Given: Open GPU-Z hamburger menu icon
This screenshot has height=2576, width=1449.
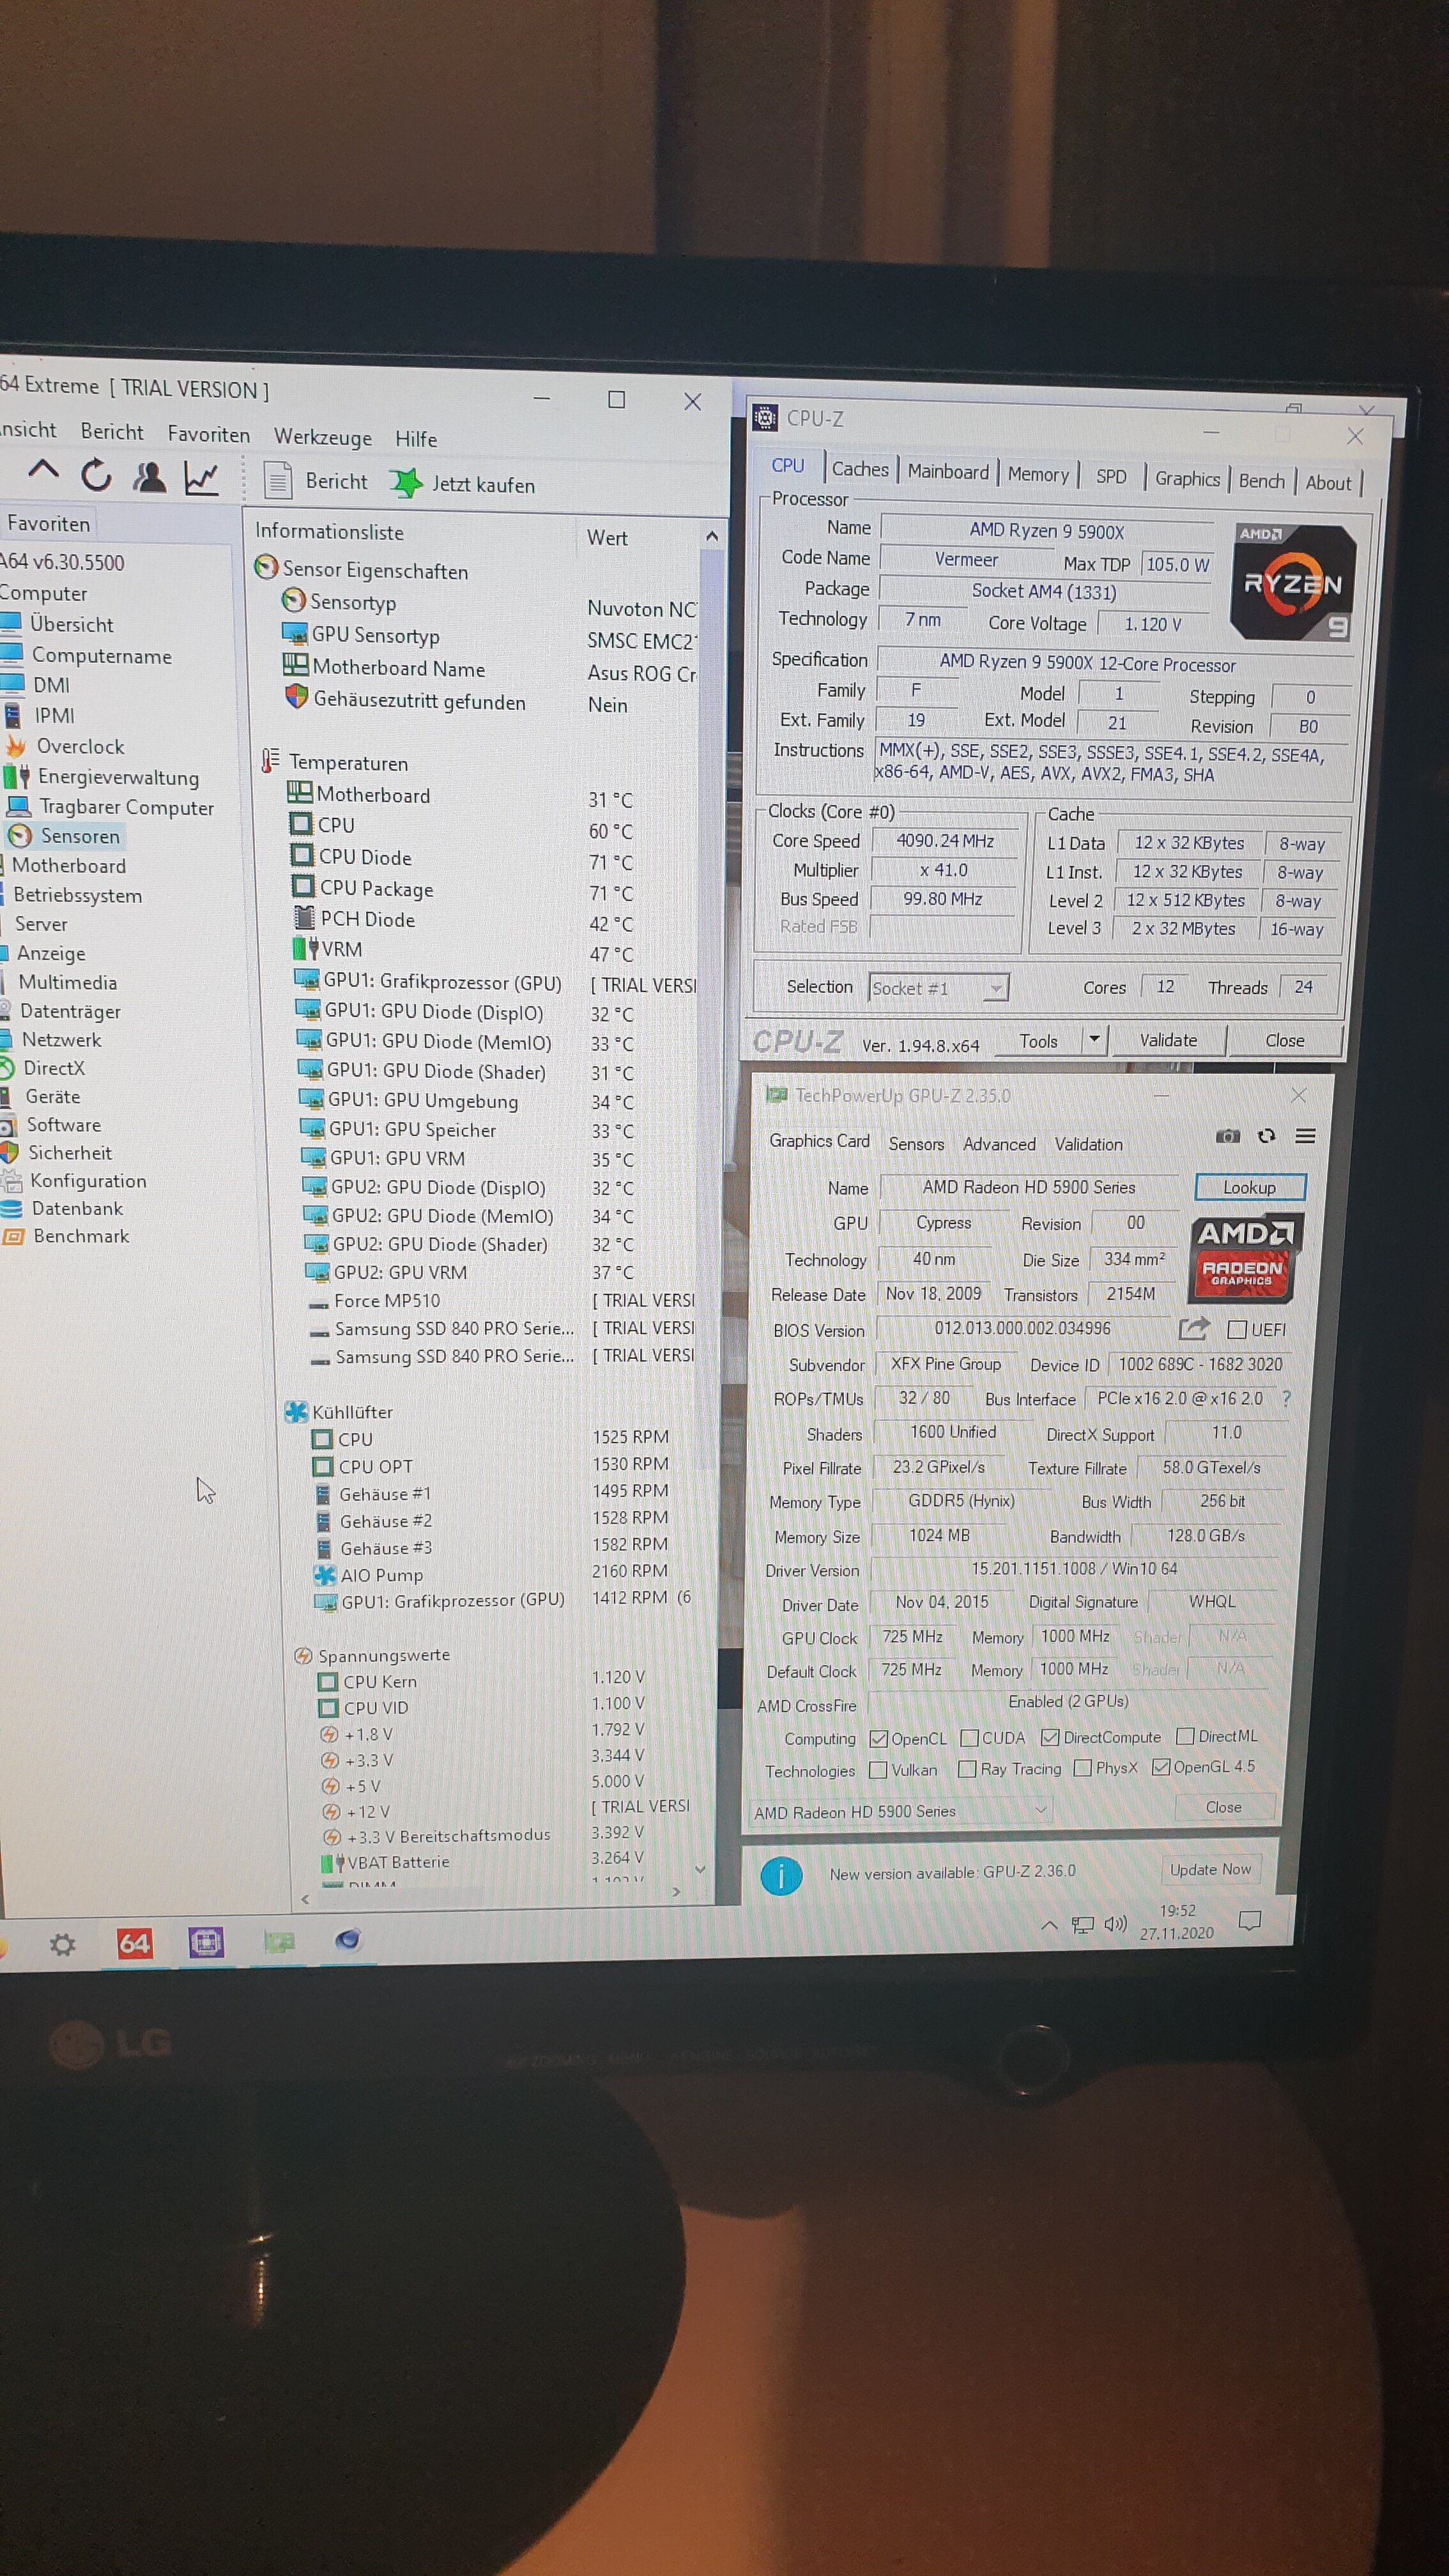Looking at the screenshot, I should [1305, 1136].
